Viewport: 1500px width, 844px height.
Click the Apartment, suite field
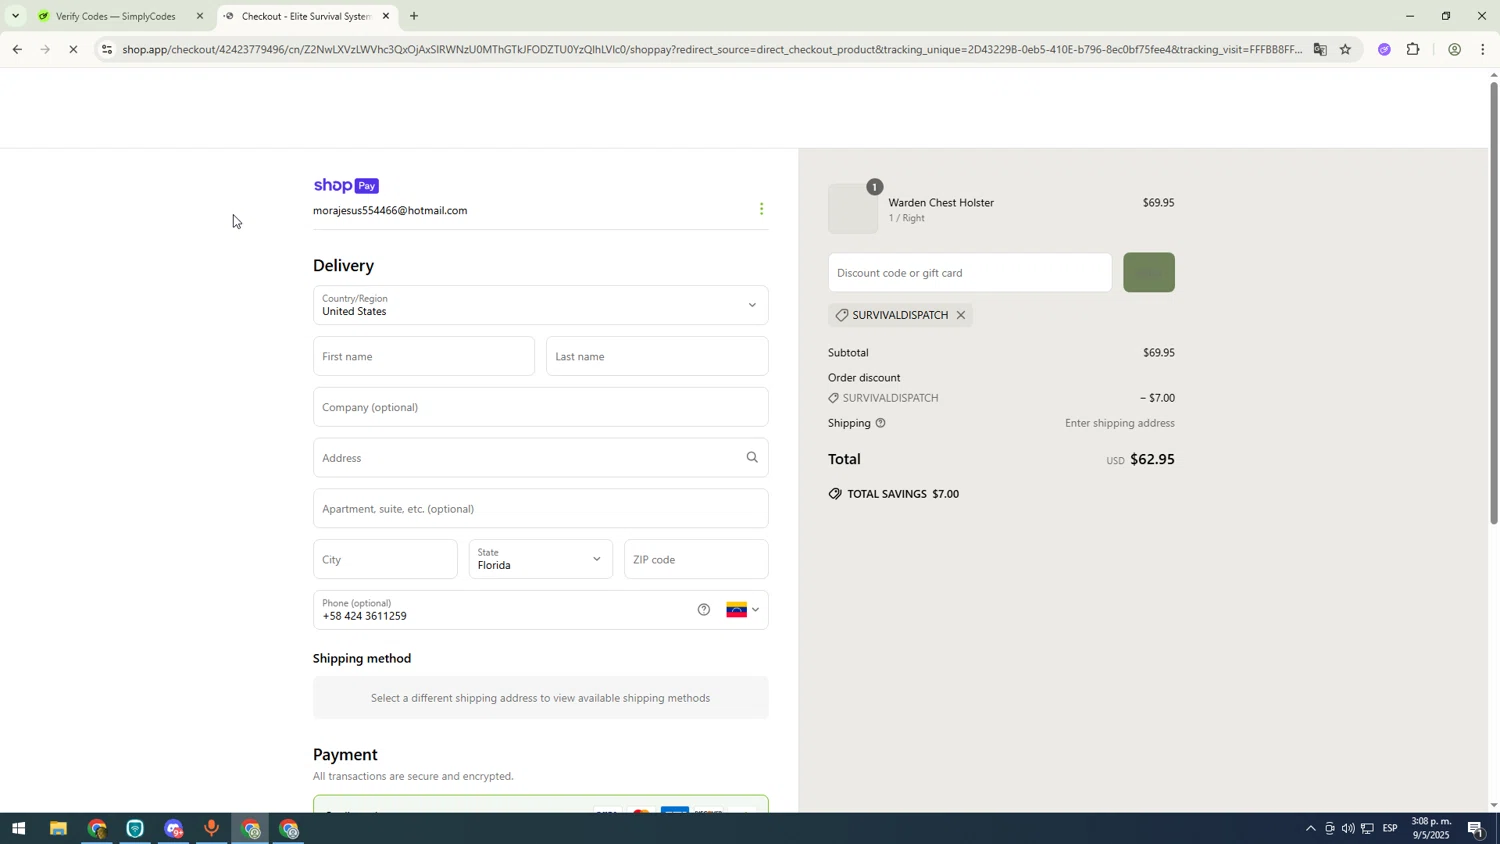pos(540,509)
